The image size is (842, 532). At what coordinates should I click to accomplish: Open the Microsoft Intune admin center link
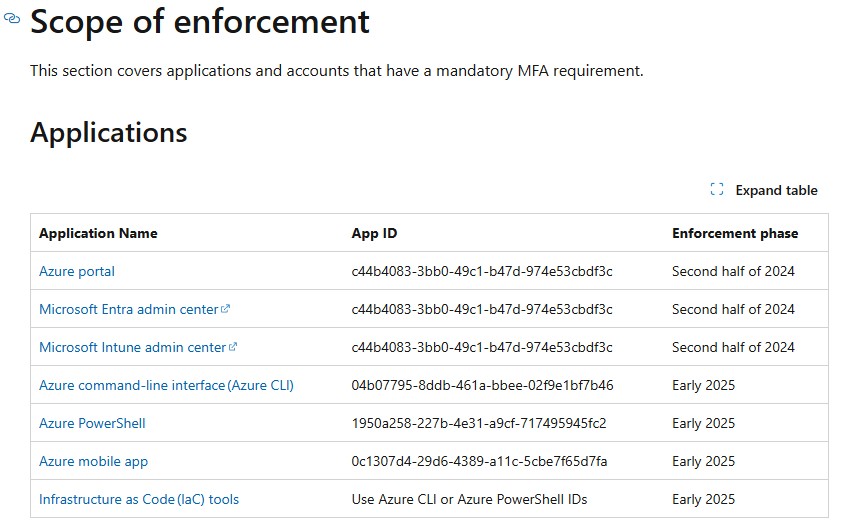tap(133, 347)
